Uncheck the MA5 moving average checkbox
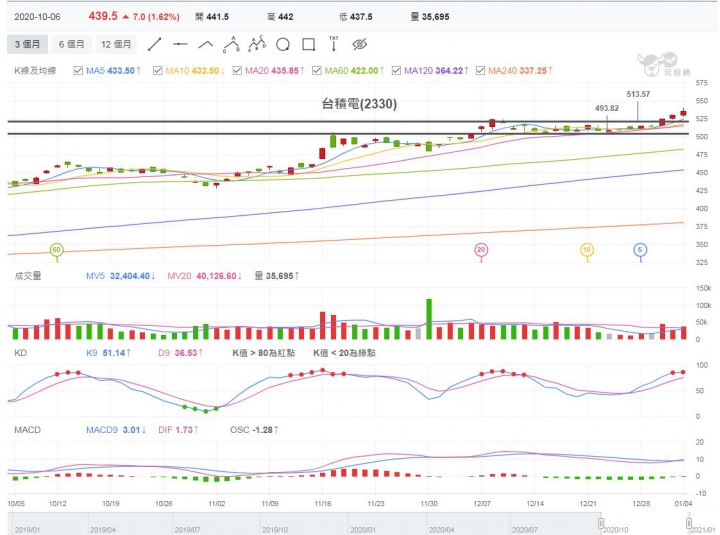Screen dimensions: 720x535 (x=78, y=71)
